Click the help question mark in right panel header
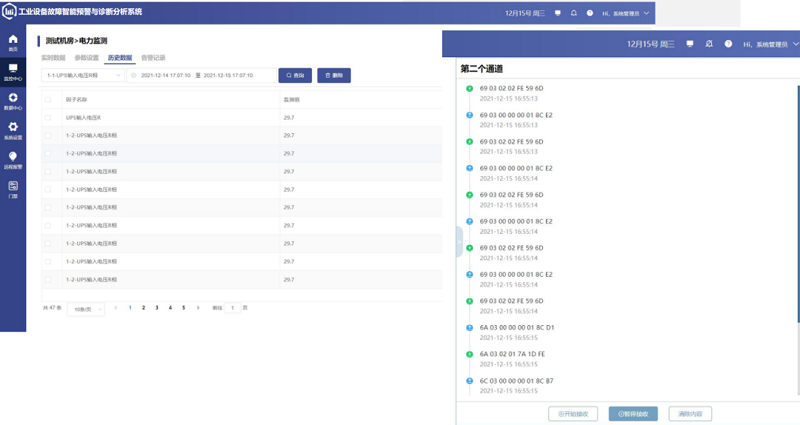 tap(728, 44)
